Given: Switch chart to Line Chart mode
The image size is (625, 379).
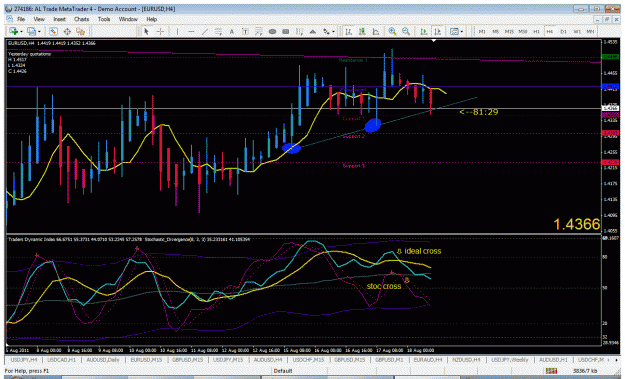Looking at the screenshot, I should [375, 31].
